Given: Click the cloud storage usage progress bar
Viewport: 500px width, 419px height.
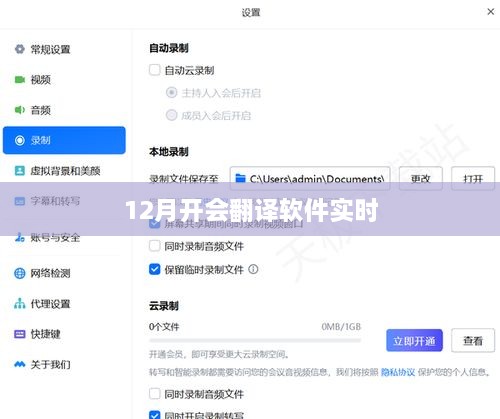Looking at the screenshot, I should pos(255,340).
